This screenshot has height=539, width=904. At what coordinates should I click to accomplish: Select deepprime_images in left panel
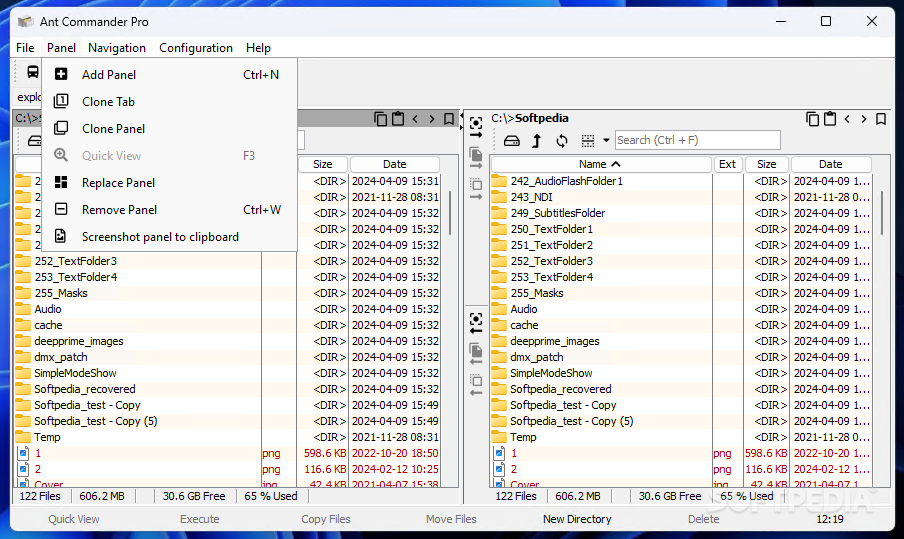78,341
